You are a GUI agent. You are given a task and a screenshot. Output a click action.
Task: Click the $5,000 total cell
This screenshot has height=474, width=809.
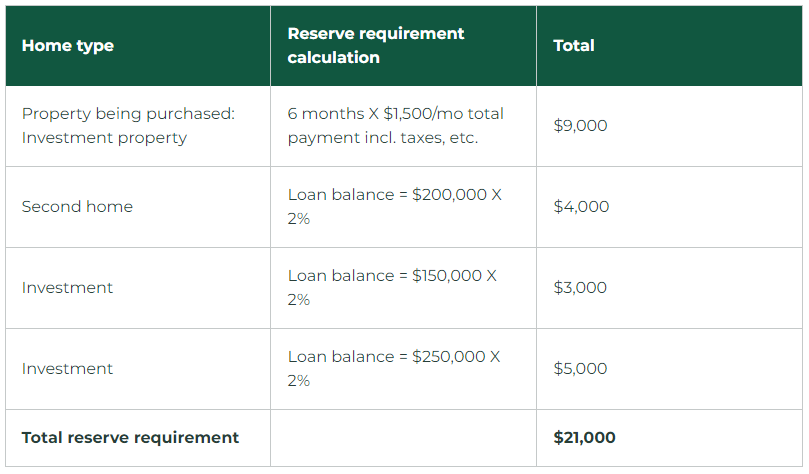click(580, 369)
